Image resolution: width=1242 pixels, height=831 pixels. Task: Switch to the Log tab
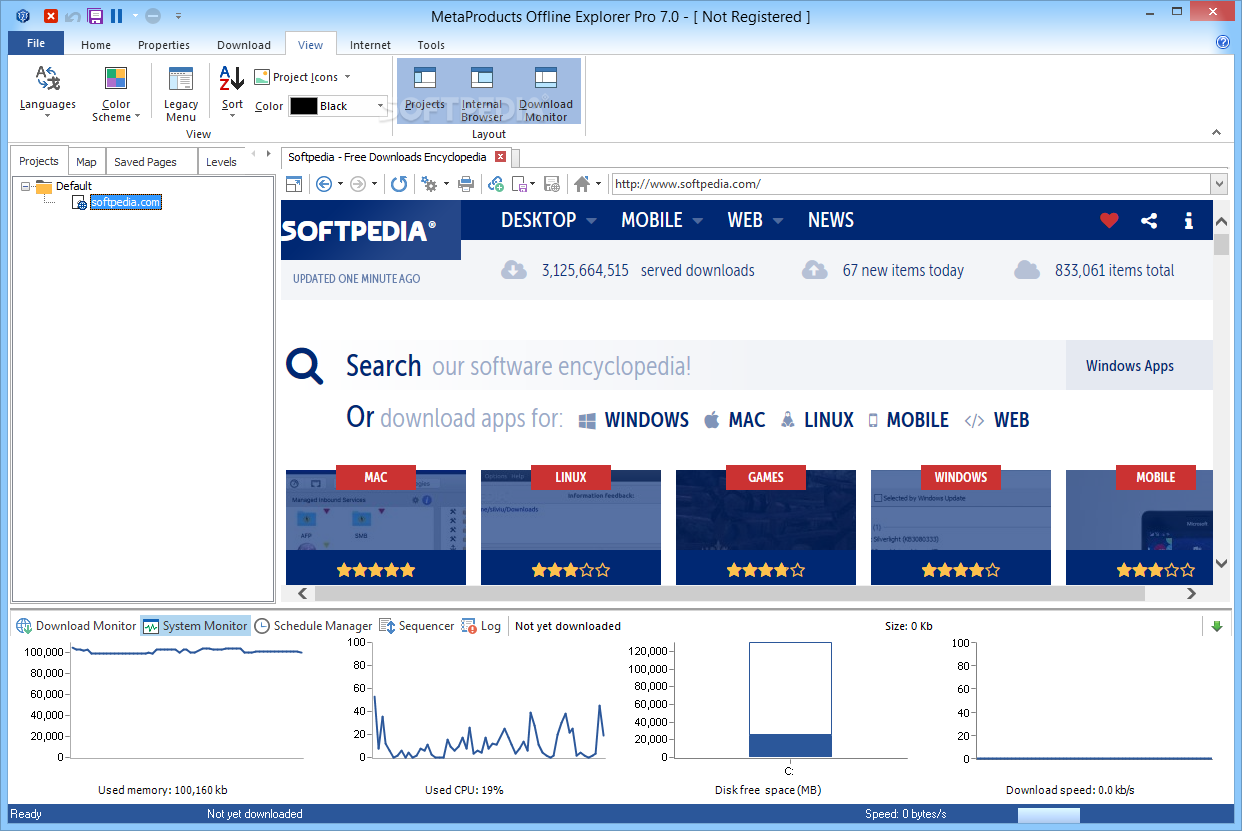pyautogui.click(x=481, y=626)
